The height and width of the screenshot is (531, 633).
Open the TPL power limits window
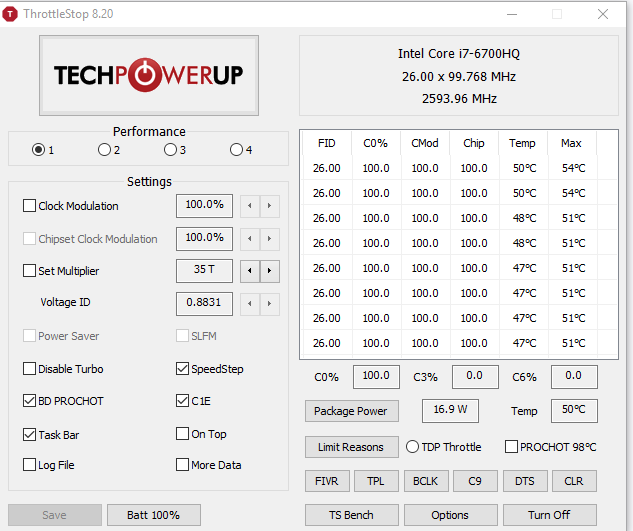point(376,481)
